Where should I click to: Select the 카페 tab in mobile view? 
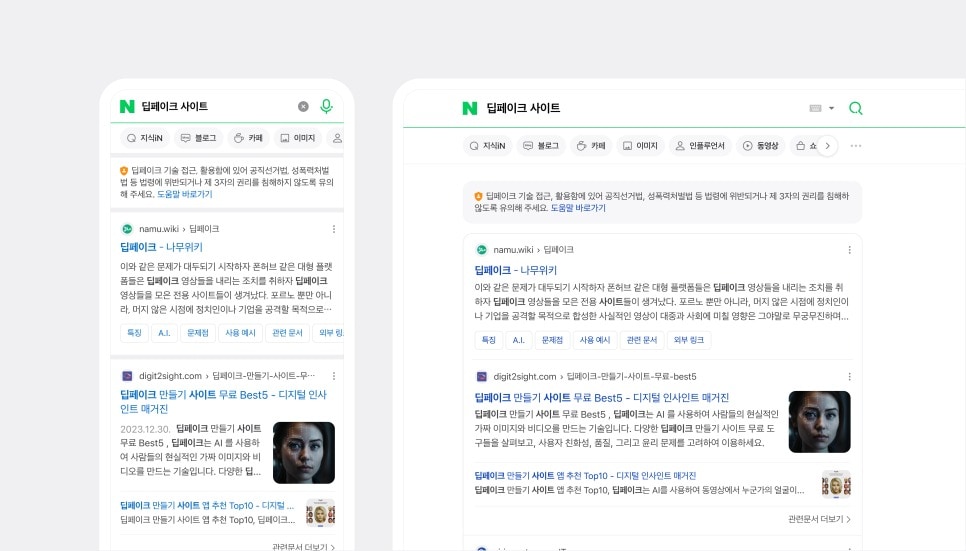[248, 138]
